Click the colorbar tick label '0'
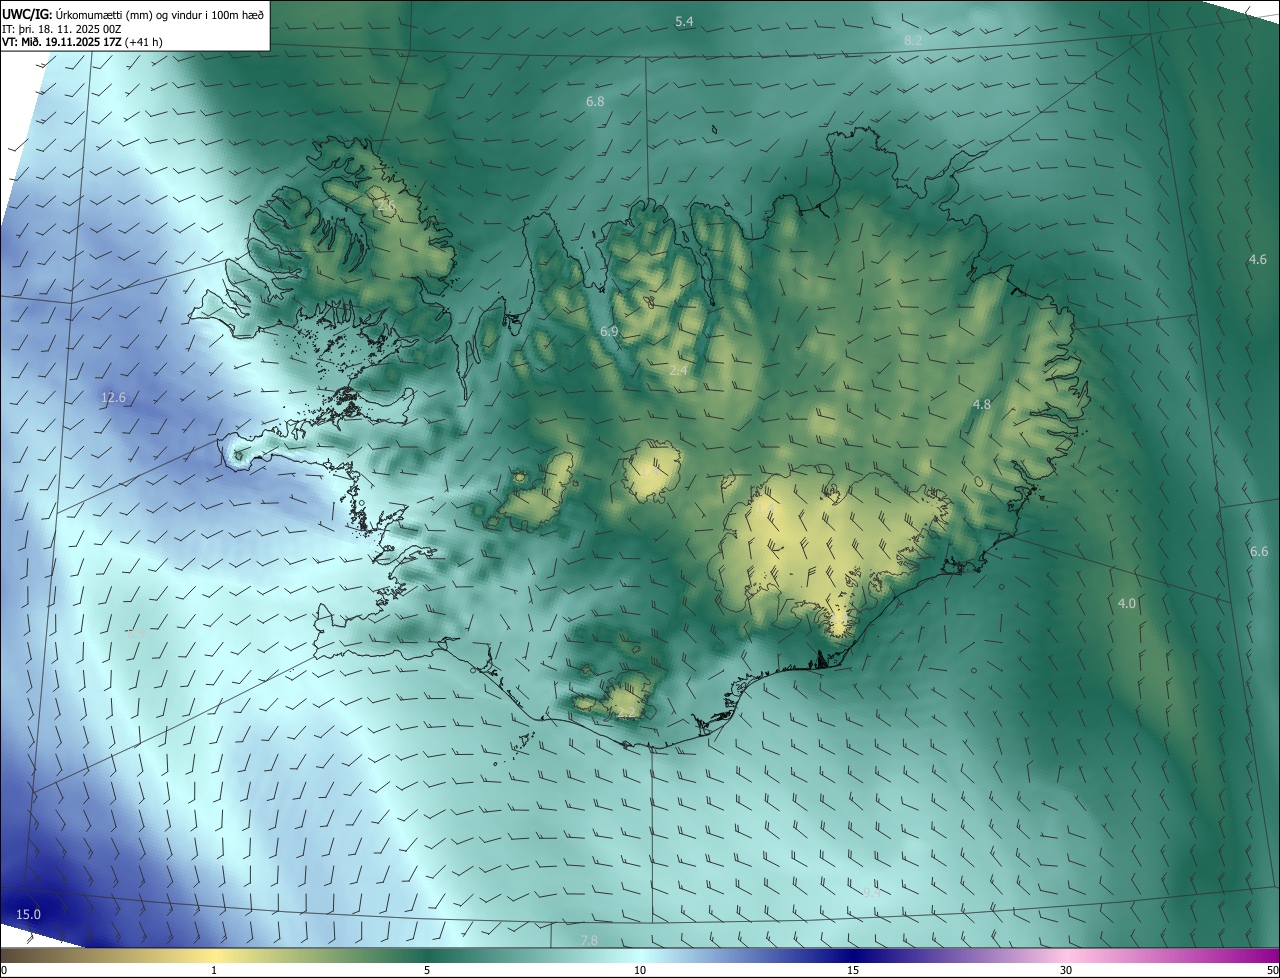 click(x=4, y=970)
